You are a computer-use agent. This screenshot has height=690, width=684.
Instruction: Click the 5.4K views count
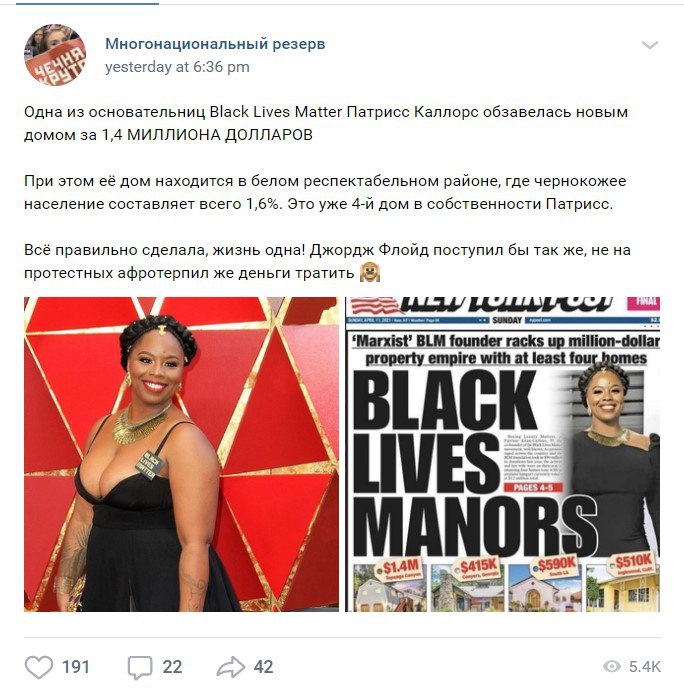coord(644,667)
